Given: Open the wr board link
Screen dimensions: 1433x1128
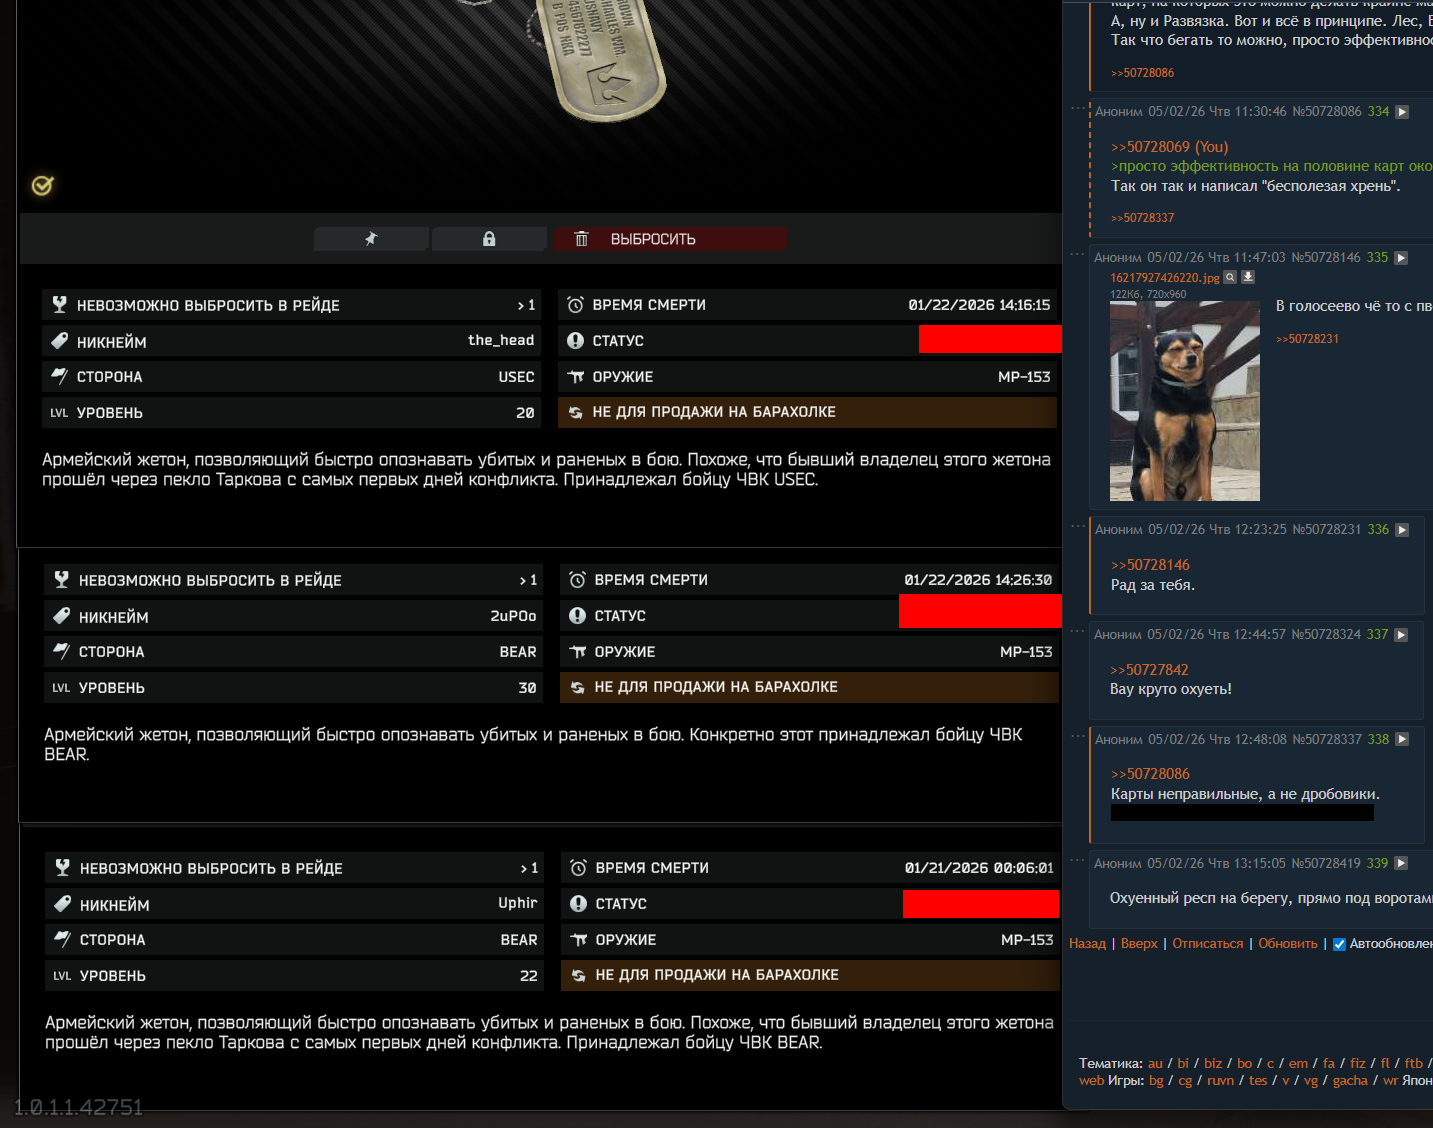Looking at the screenshot, I should click(x=1390, y=1081).
